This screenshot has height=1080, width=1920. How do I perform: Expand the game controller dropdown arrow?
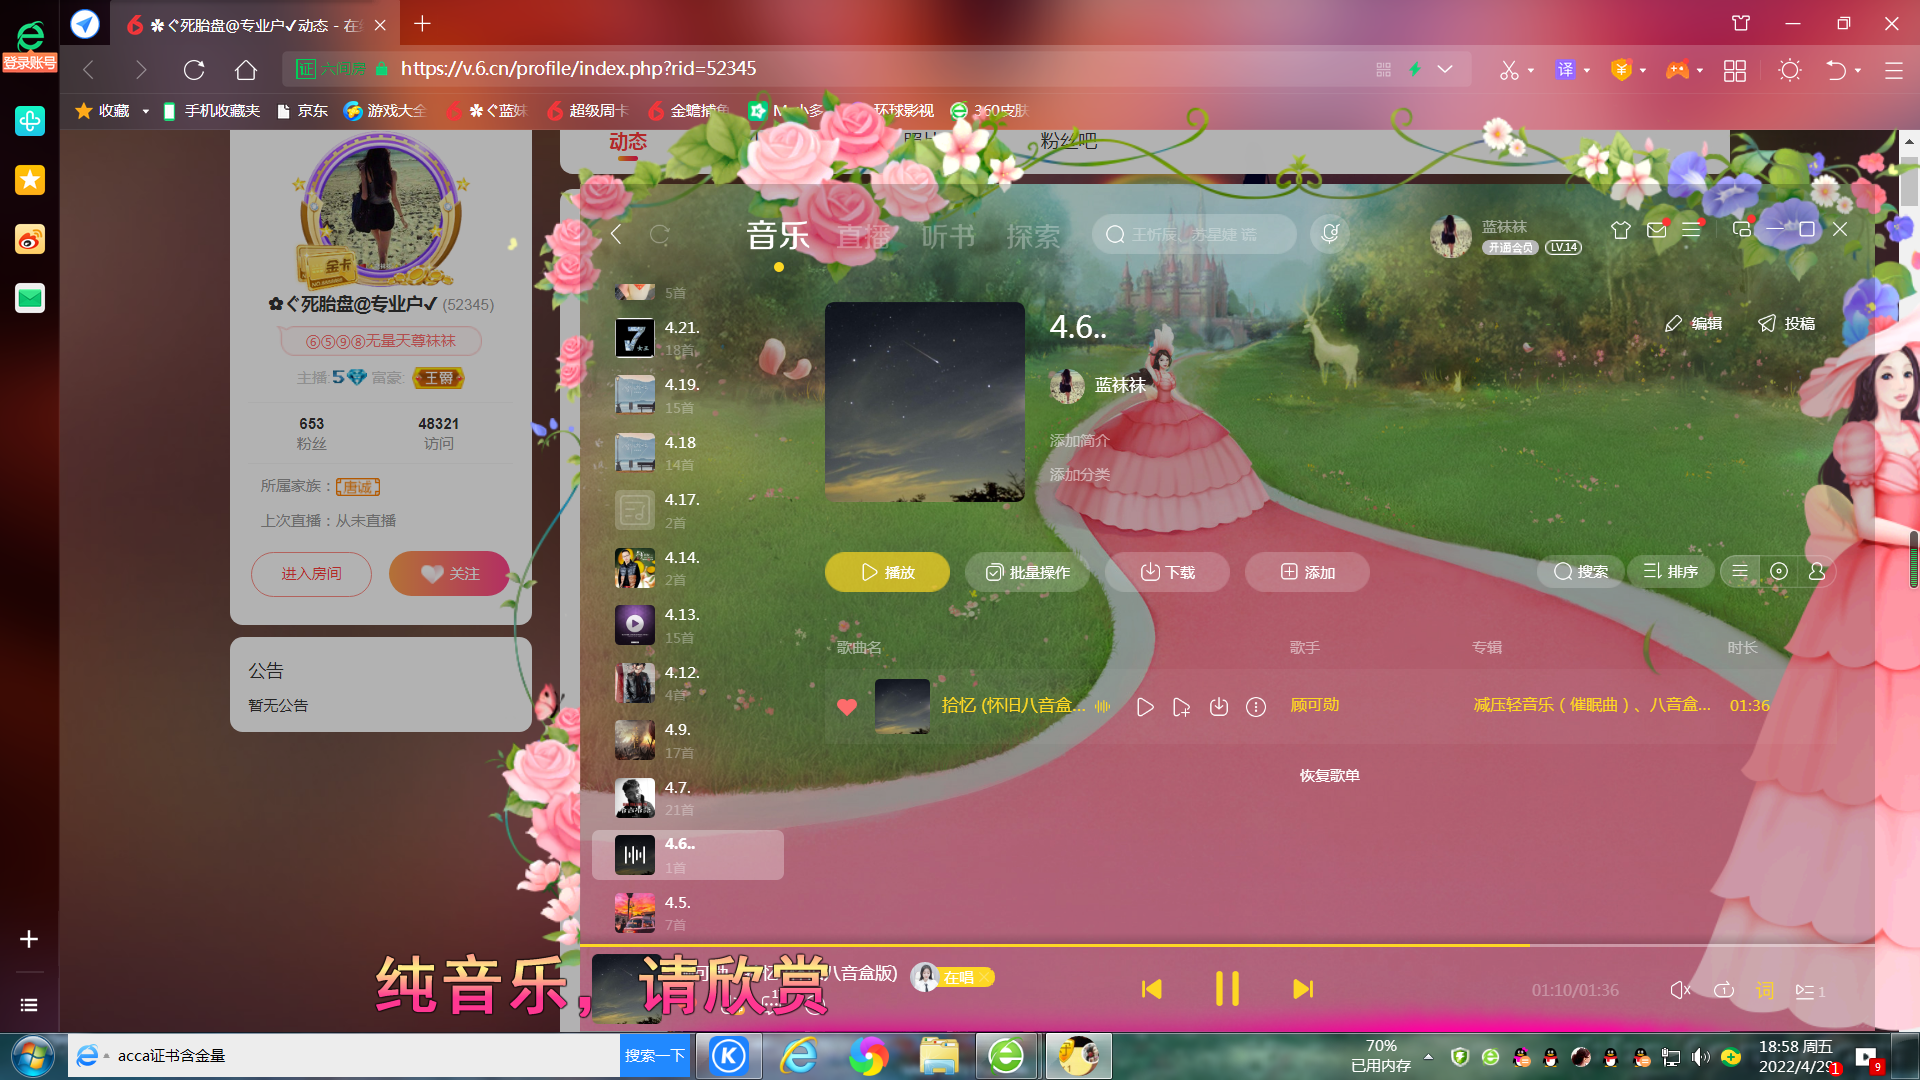pyautogui.click(x=1699, y=70)
